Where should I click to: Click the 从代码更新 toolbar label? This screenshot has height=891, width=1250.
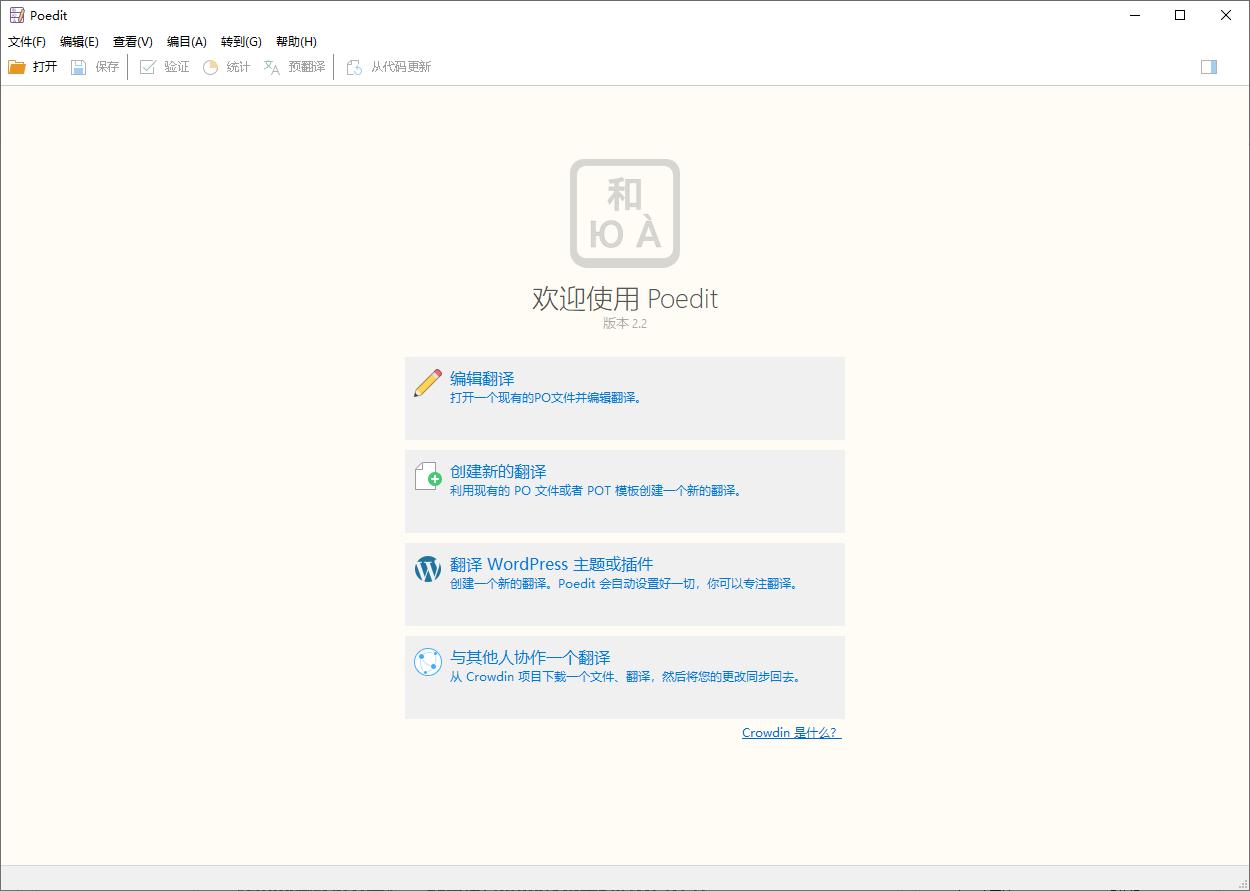tap(401, 67)
